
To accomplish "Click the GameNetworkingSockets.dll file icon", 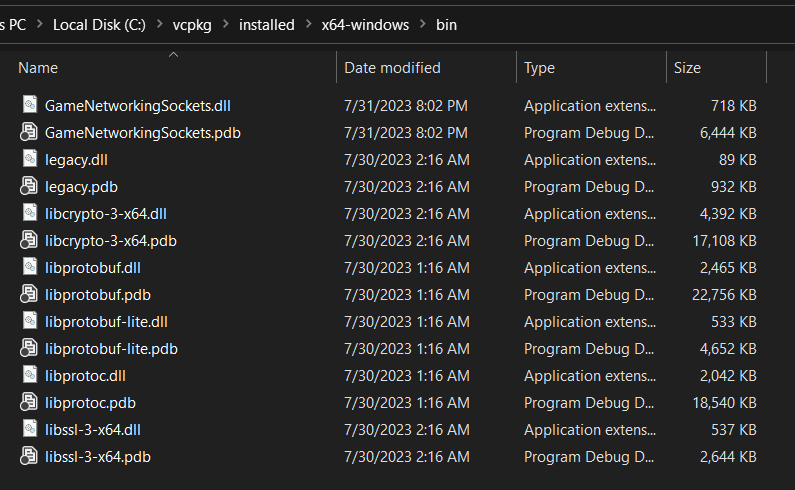I will point(29,105).
